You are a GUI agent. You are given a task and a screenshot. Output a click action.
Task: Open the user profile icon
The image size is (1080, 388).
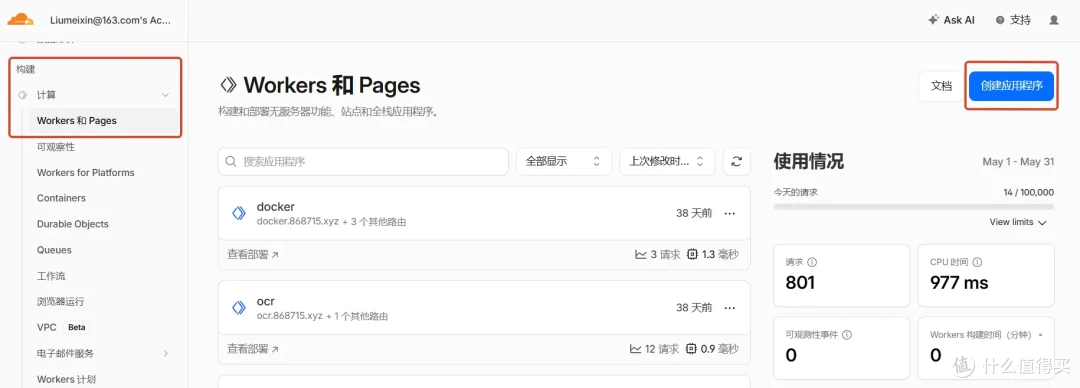[x=1054, y=20]
